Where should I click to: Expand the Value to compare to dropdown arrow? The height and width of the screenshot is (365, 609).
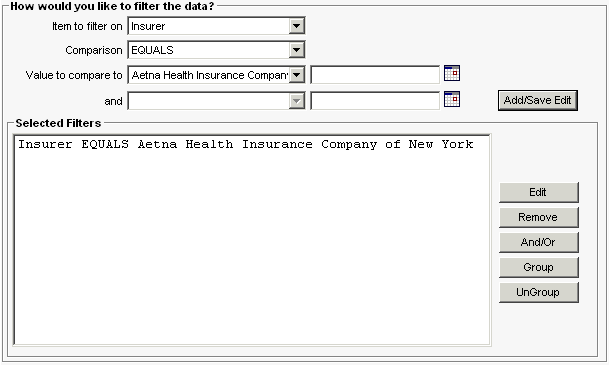point(296,75)
